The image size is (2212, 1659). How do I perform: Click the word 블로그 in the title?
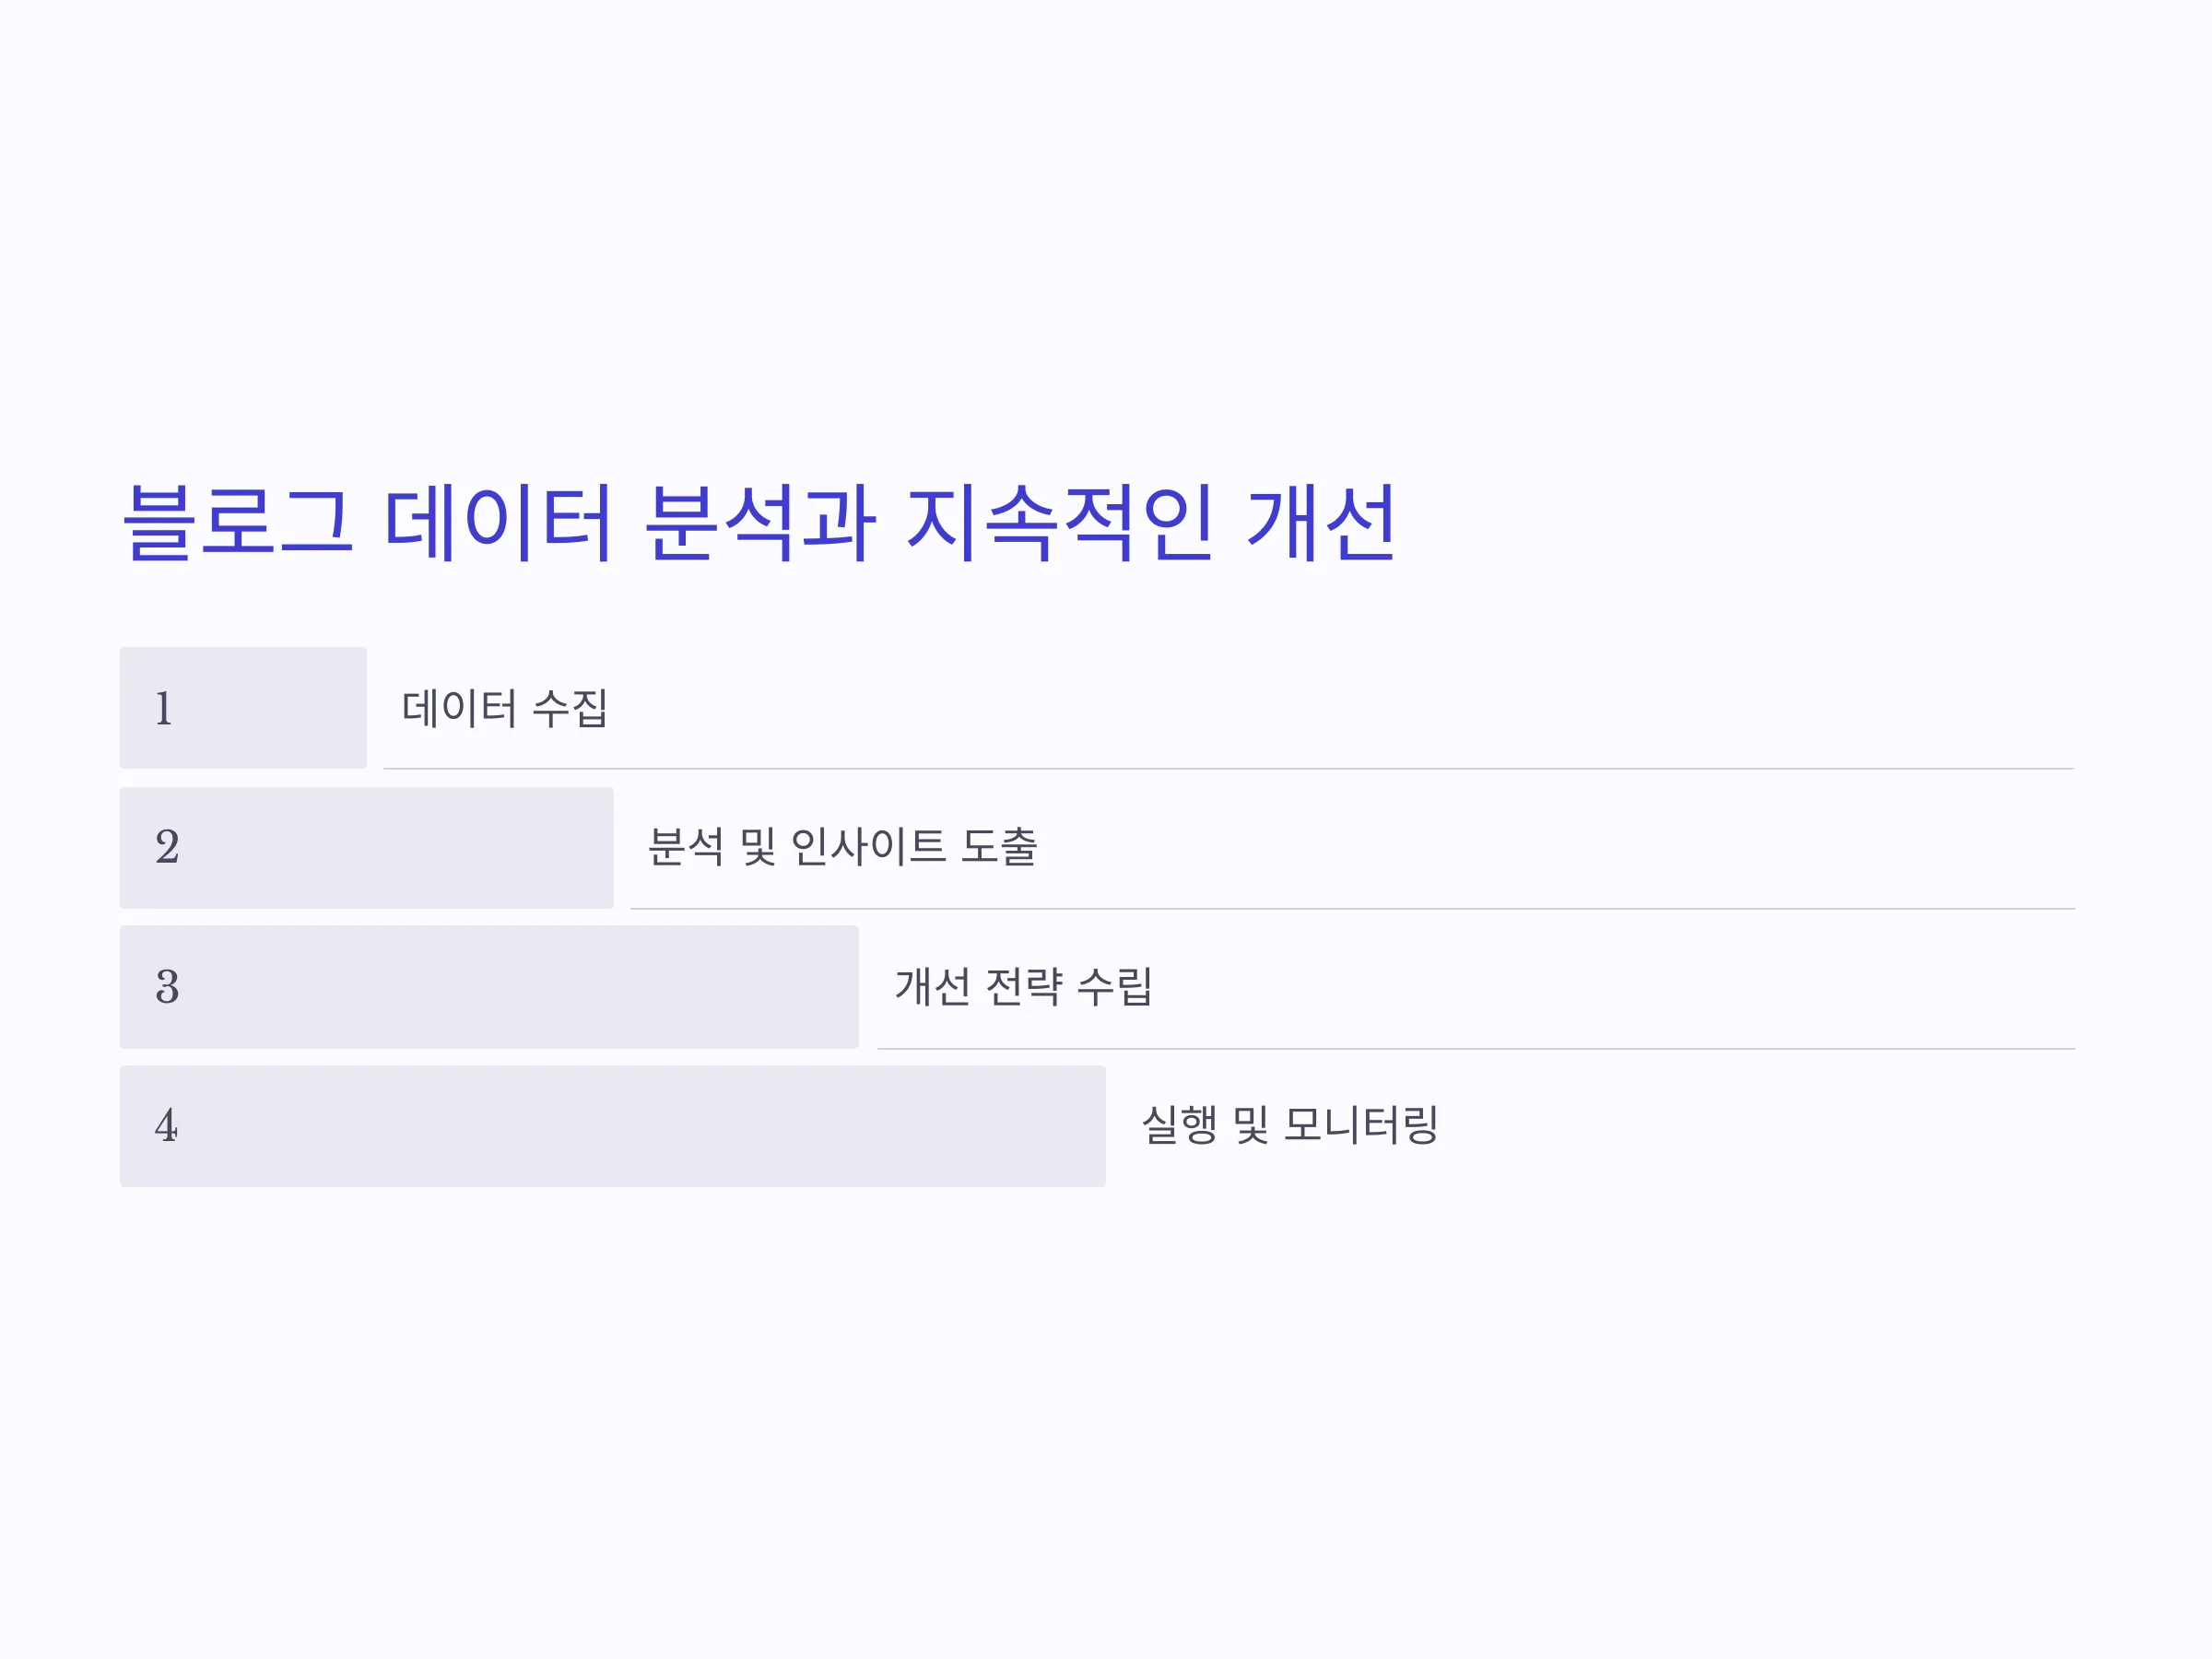point(238,522)
